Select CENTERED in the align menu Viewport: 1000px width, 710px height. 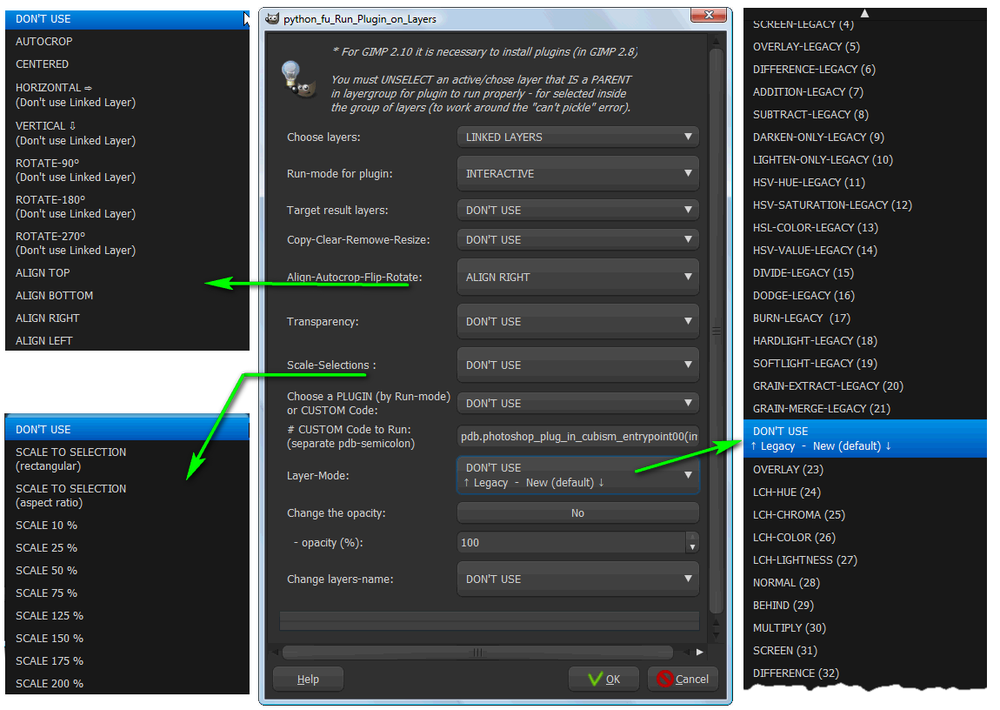tap(127, 64)
